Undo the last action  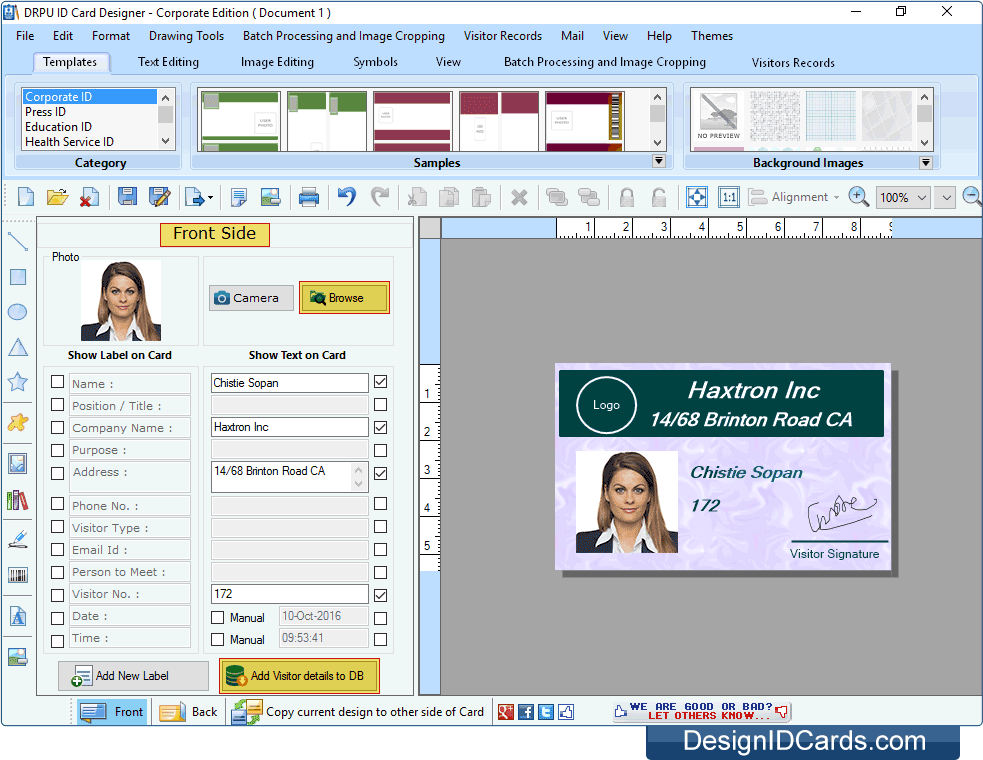pos(347,197)
